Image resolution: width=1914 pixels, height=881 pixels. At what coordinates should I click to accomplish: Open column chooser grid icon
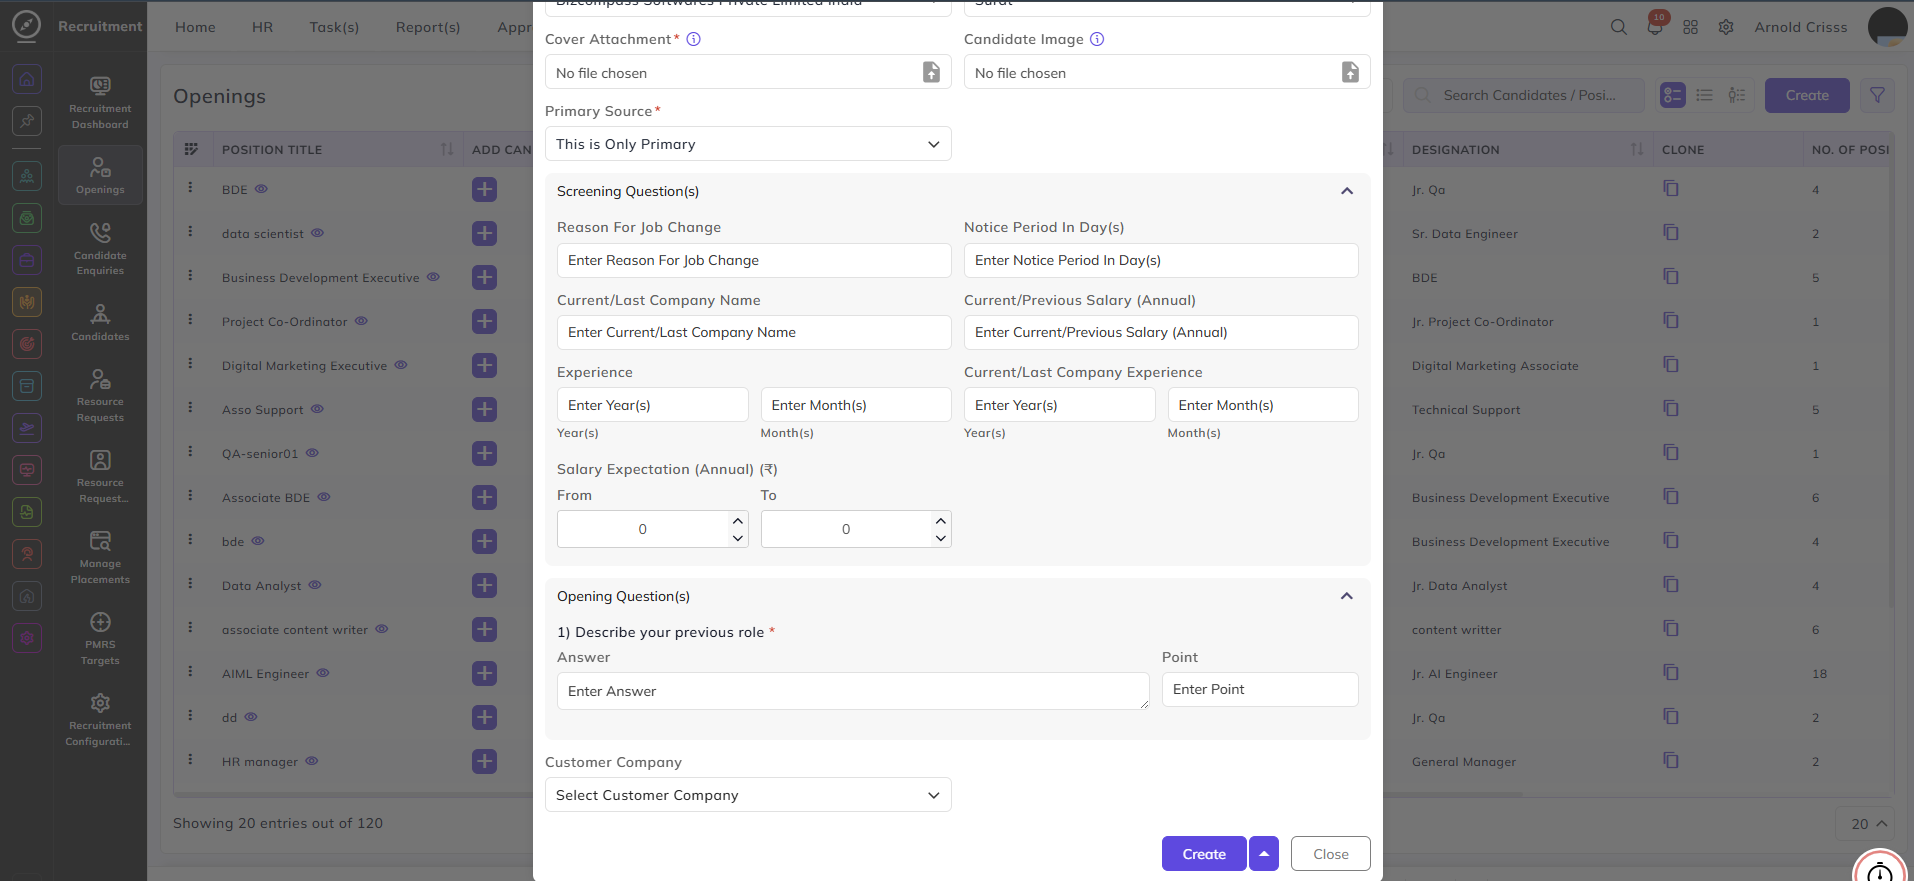(x=191, y=149)
